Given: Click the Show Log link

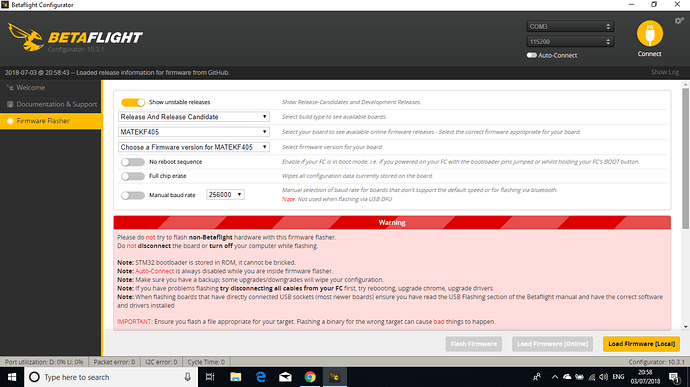Looking at the screenshot, I should pyautogui.click(x=665, y=72).
